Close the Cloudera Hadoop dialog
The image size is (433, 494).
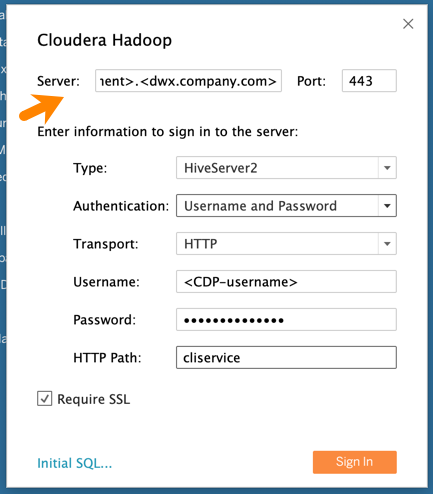408,24
